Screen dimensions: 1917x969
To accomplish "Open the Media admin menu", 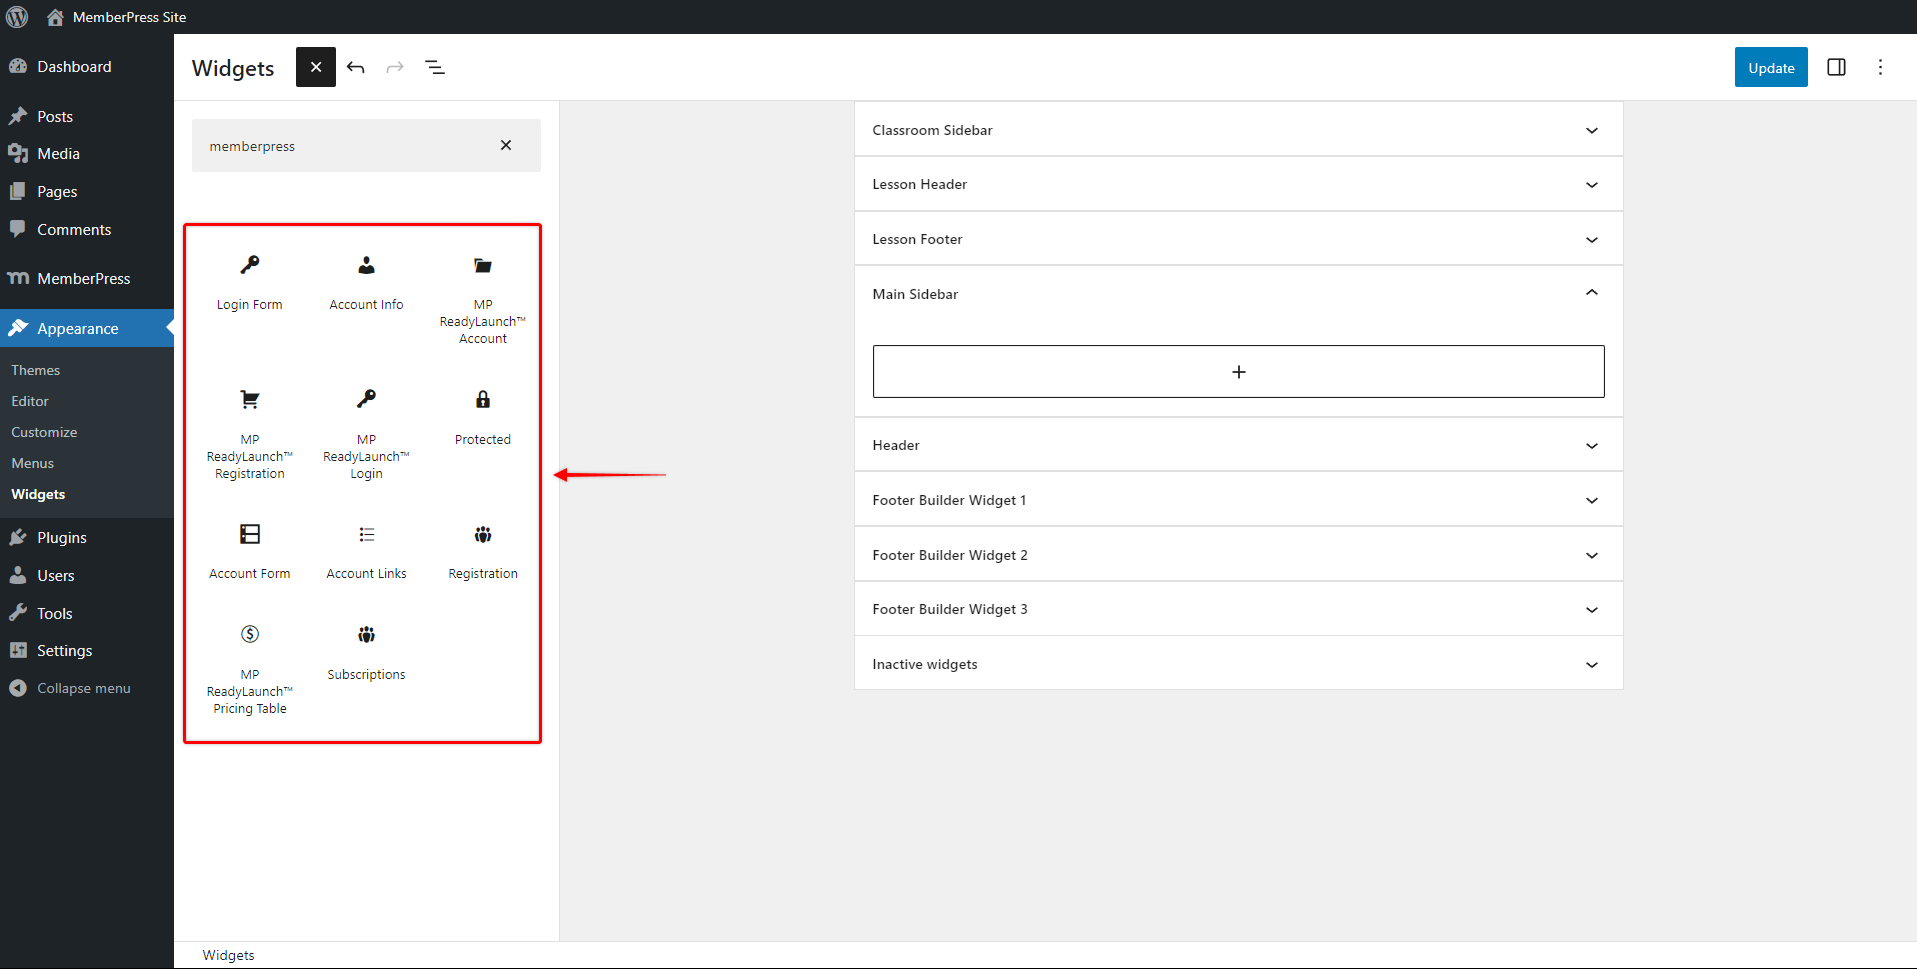I will click(87, 154).
